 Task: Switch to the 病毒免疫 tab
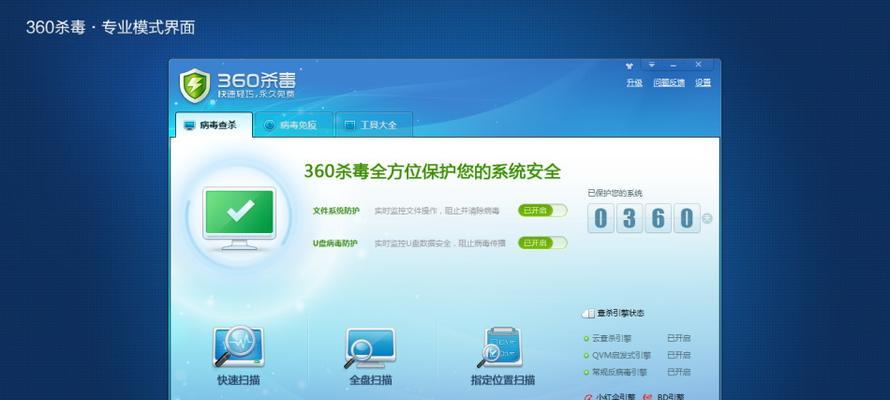pyautogui.click(x=293, y=125)
